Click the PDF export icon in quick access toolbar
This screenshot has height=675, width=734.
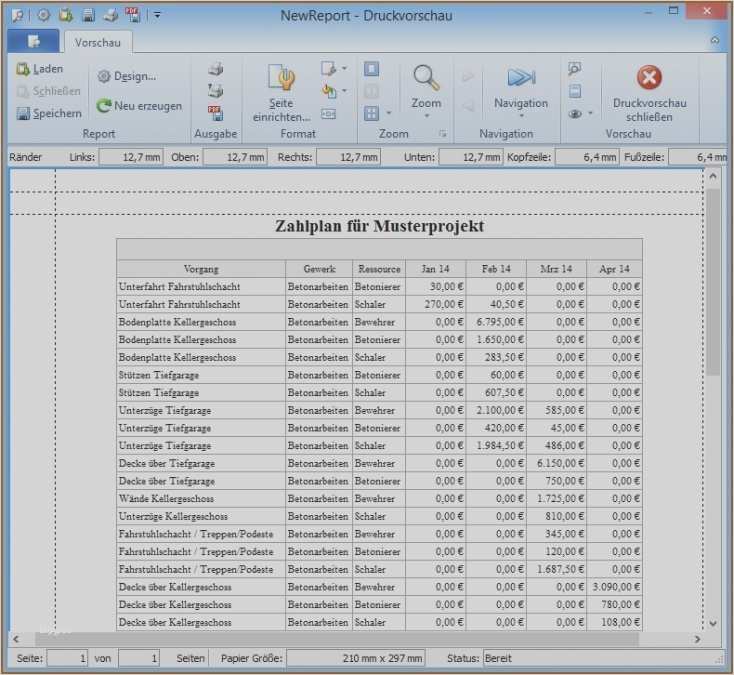(x=132, y=15)
